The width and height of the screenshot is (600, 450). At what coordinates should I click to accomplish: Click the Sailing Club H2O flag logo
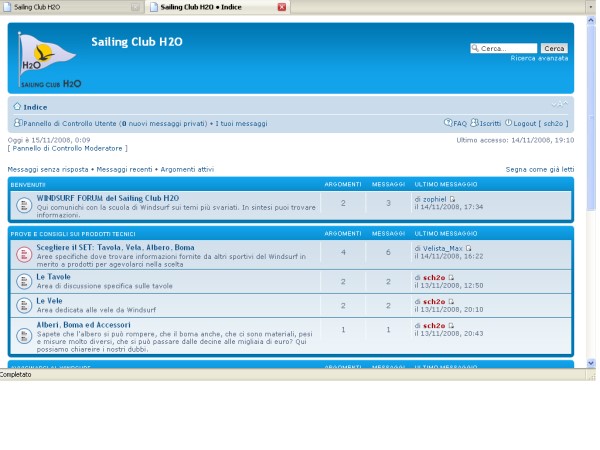[x=46, y=62]
